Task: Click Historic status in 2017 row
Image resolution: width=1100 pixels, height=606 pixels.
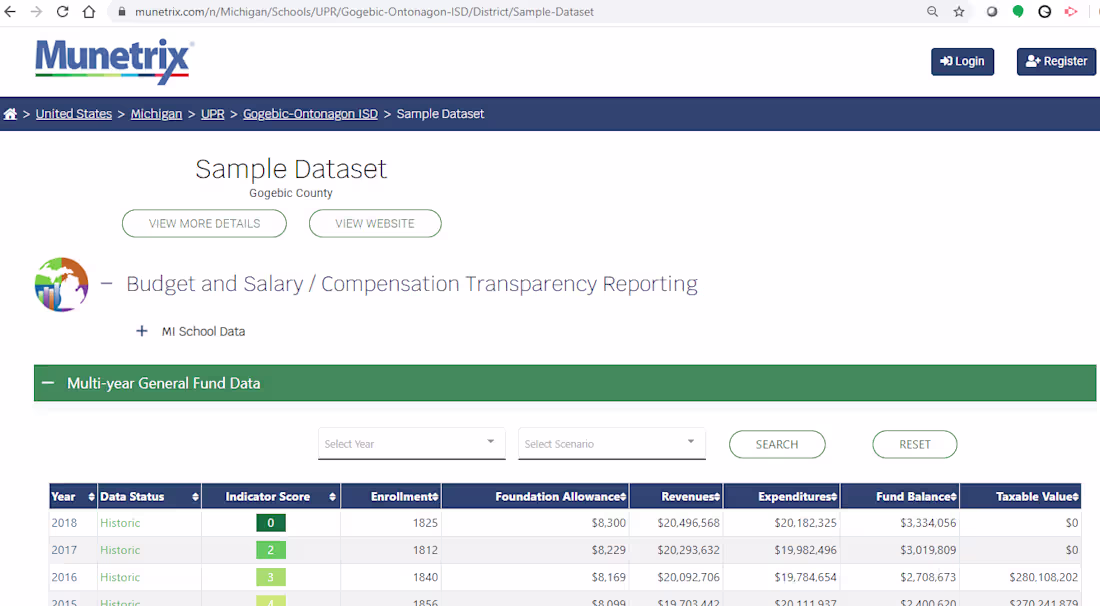Action: point(120,550)
